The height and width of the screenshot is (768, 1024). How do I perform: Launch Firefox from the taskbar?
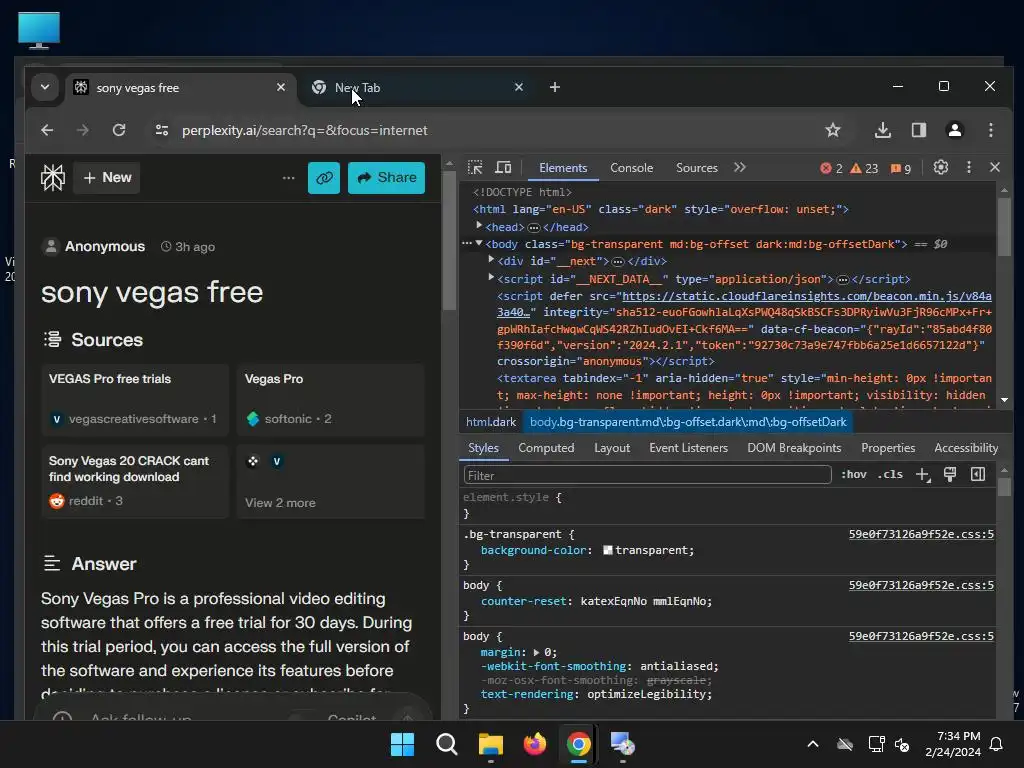point(535,744)
